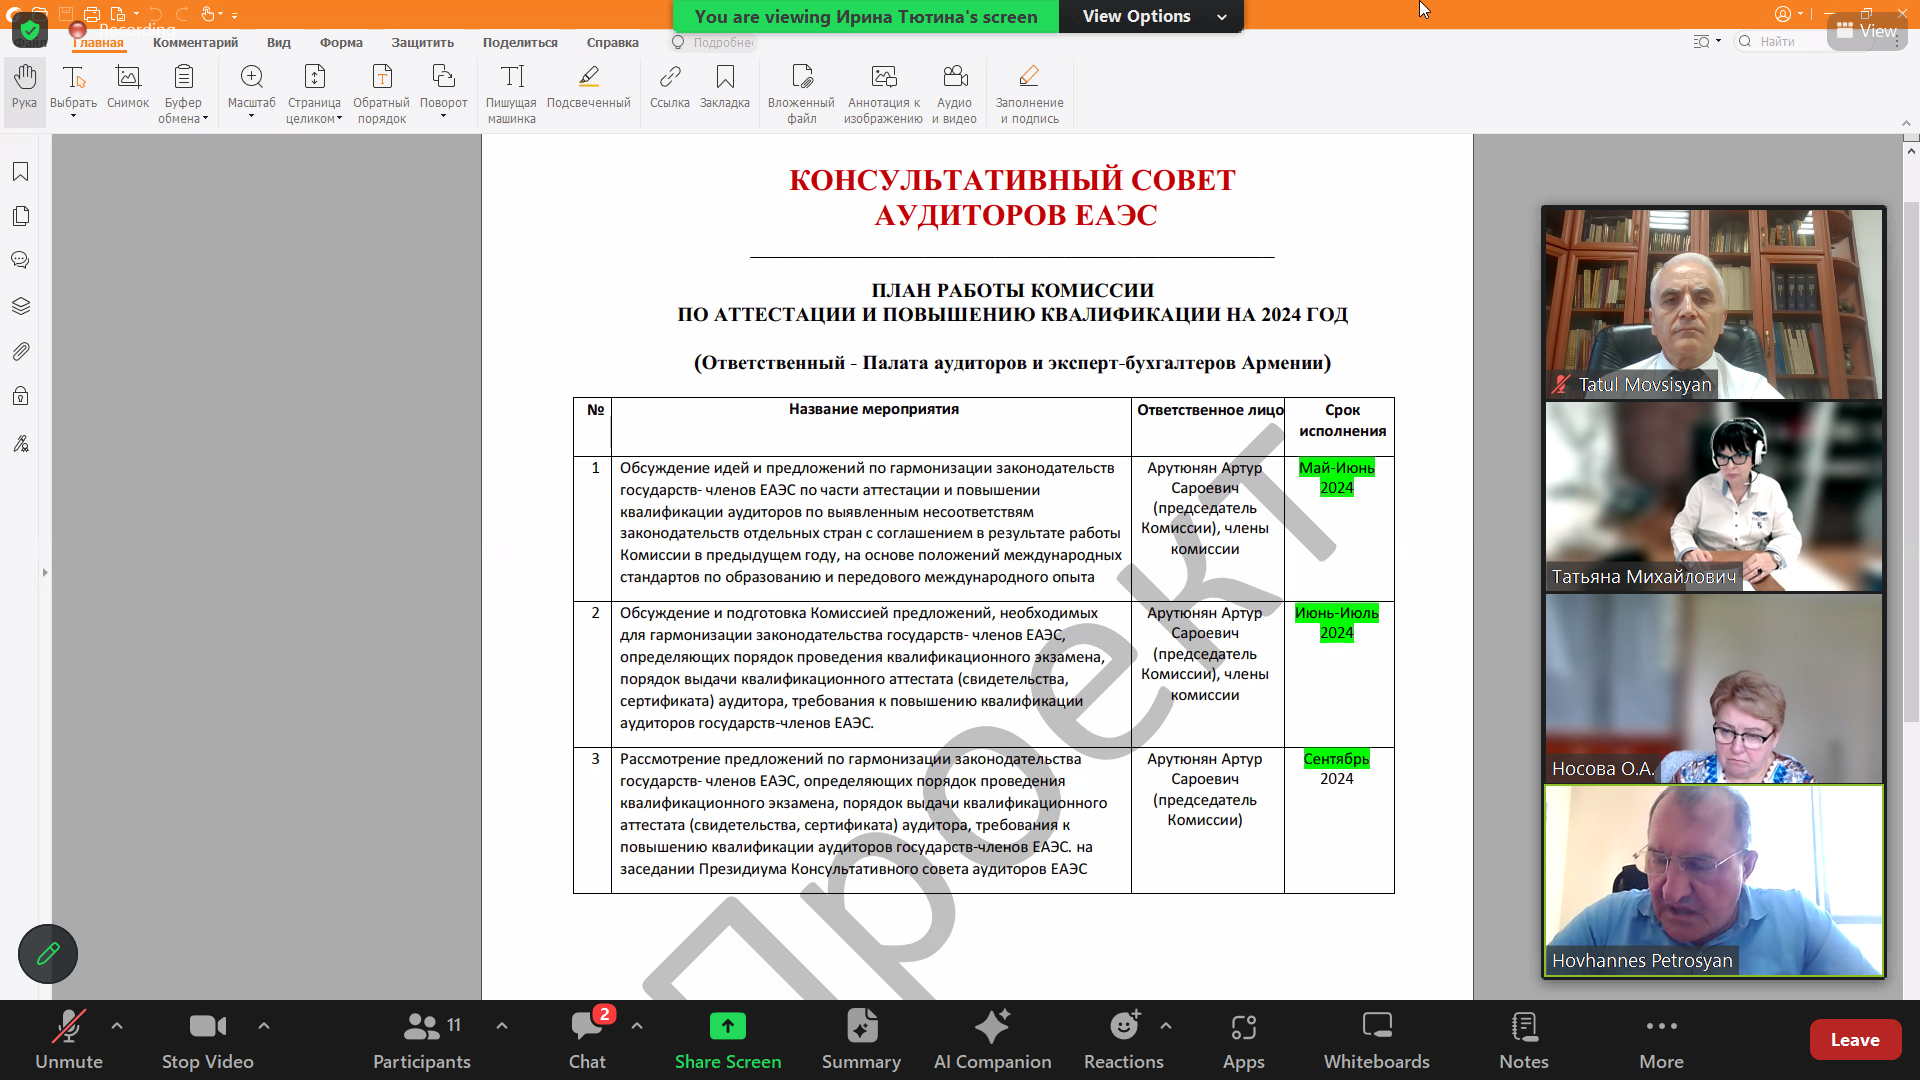This screenshot has width=1920, height=1080.
Task: Expand the Reactions options arrow
Action: pyautogui.click(x=1166, y=1026)
